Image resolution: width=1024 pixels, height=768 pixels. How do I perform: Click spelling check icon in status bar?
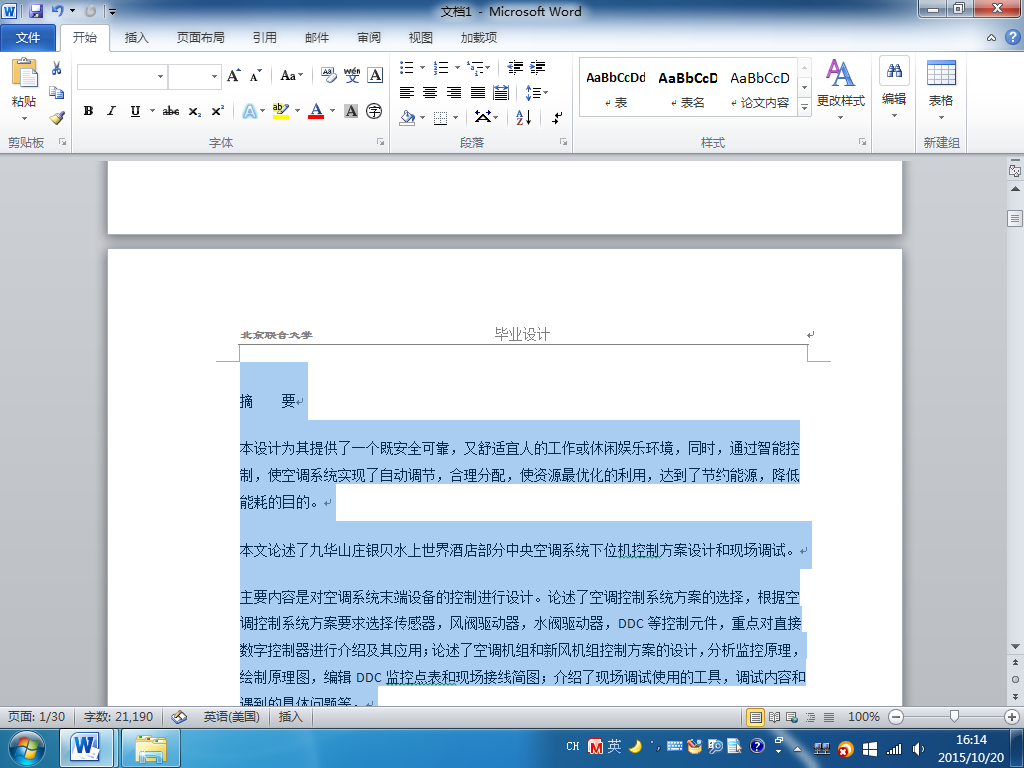(179, 717)
